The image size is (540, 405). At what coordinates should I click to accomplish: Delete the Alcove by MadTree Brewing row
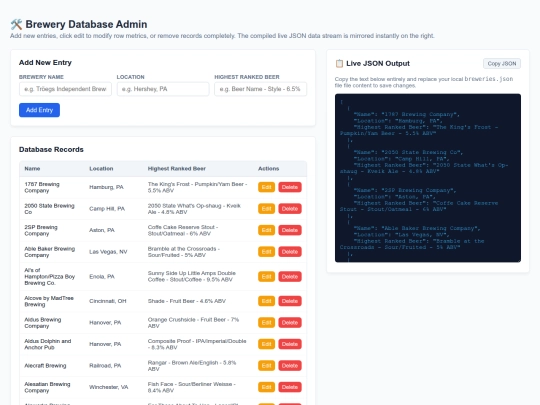[x=290, y=301]
